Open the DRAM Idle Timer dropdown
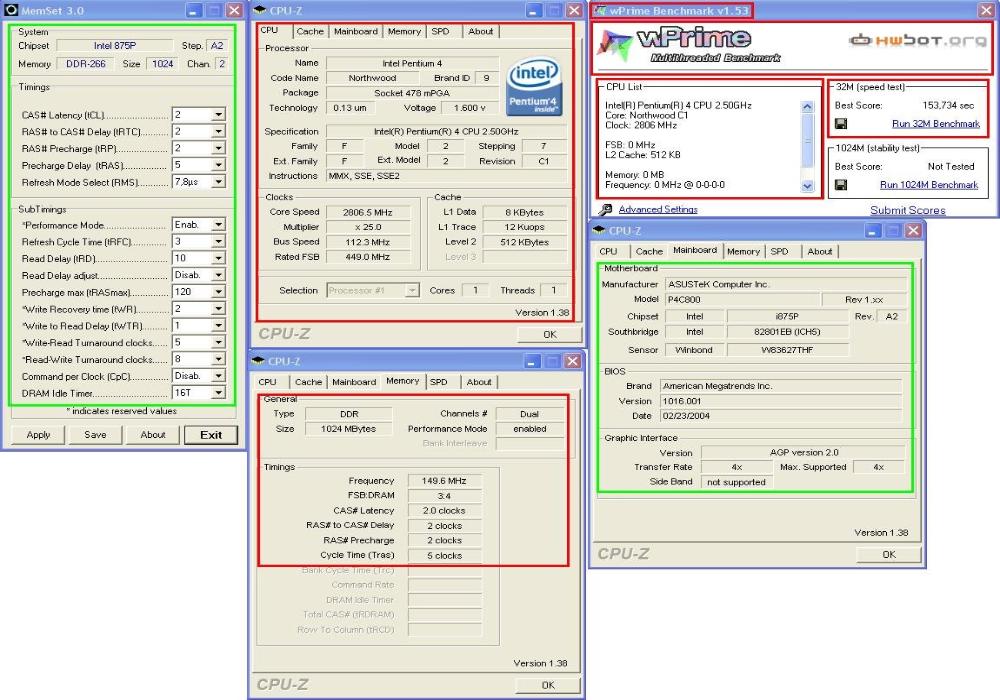Screen dimensions: 1000x700 (218, 393)
